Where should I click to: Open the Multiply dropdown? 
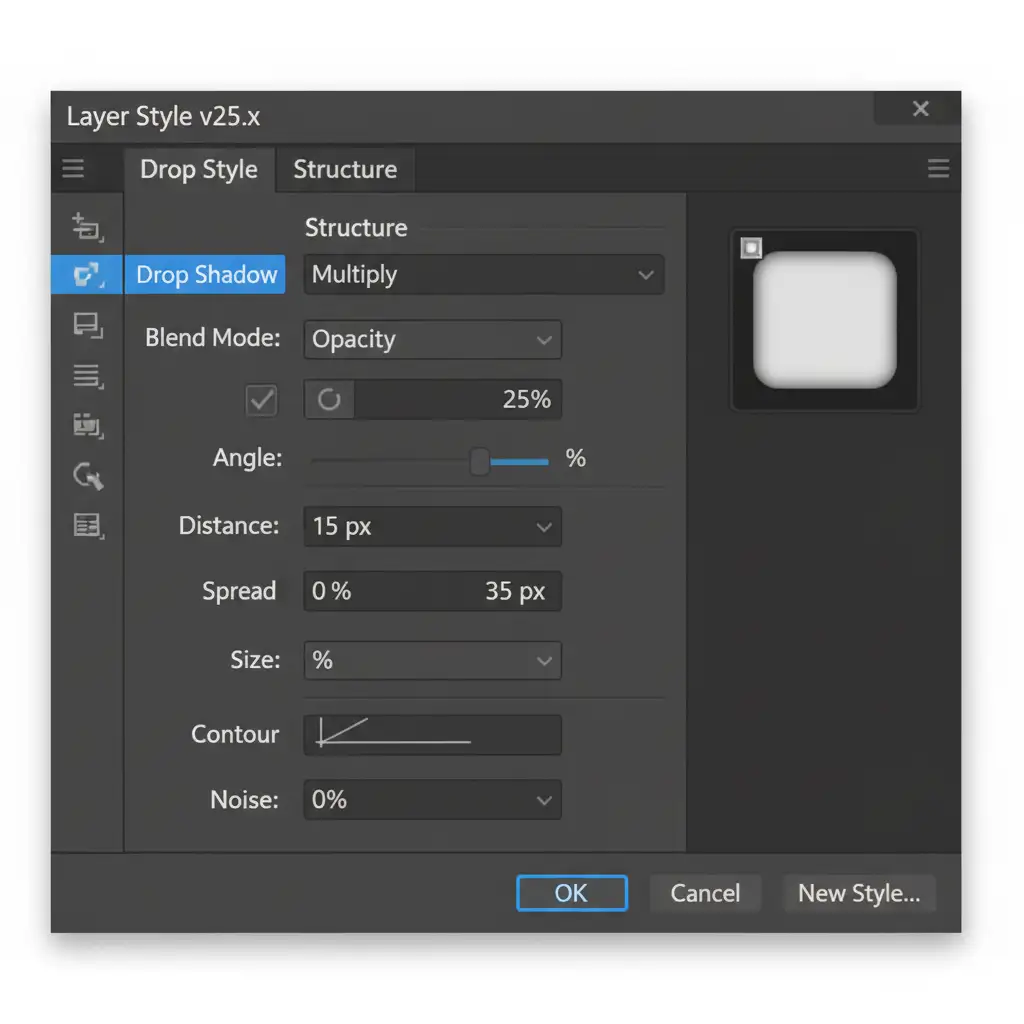[x=483, y=275]
